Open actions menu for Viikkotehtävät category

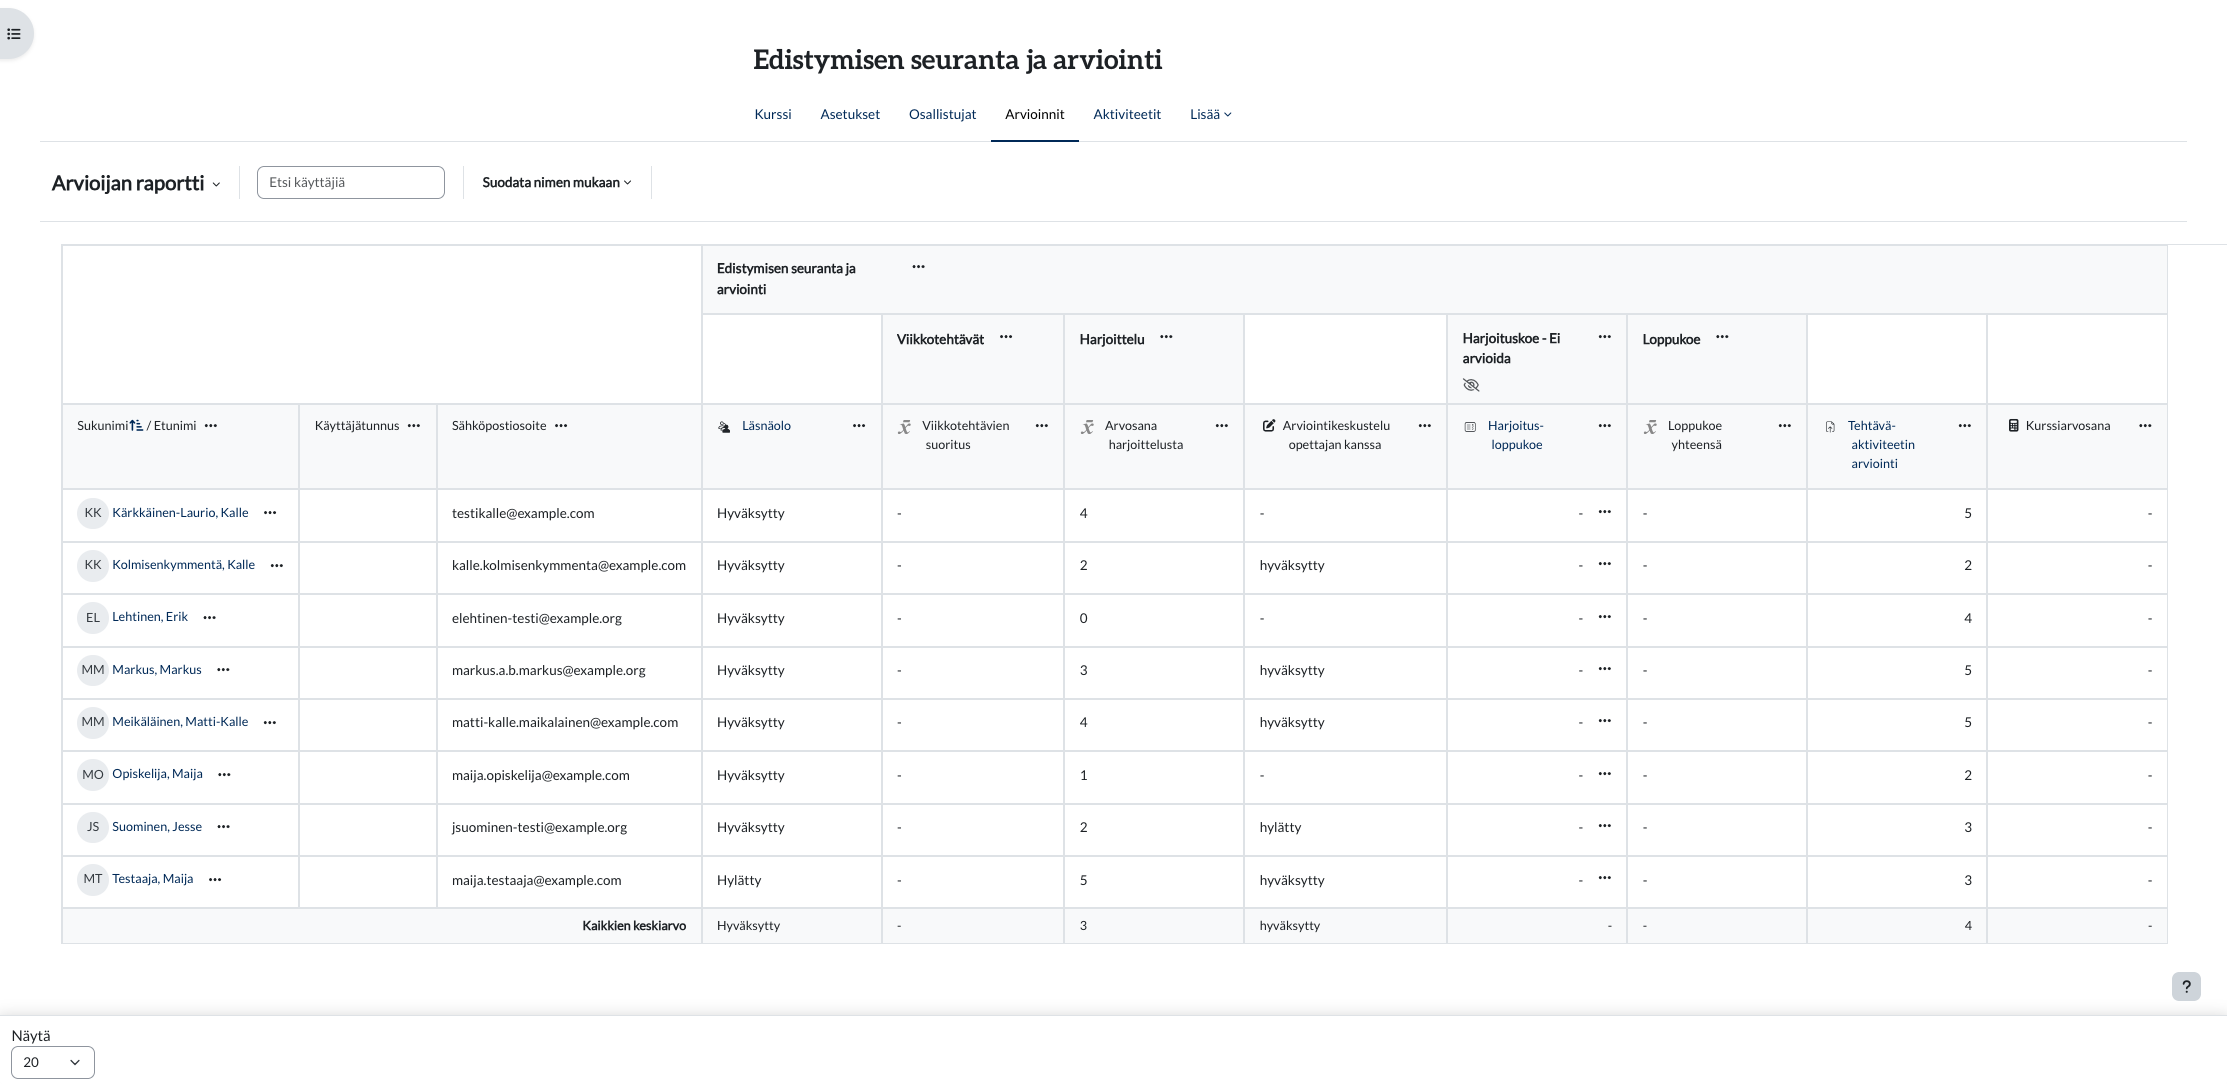[x=1005, y=338]
